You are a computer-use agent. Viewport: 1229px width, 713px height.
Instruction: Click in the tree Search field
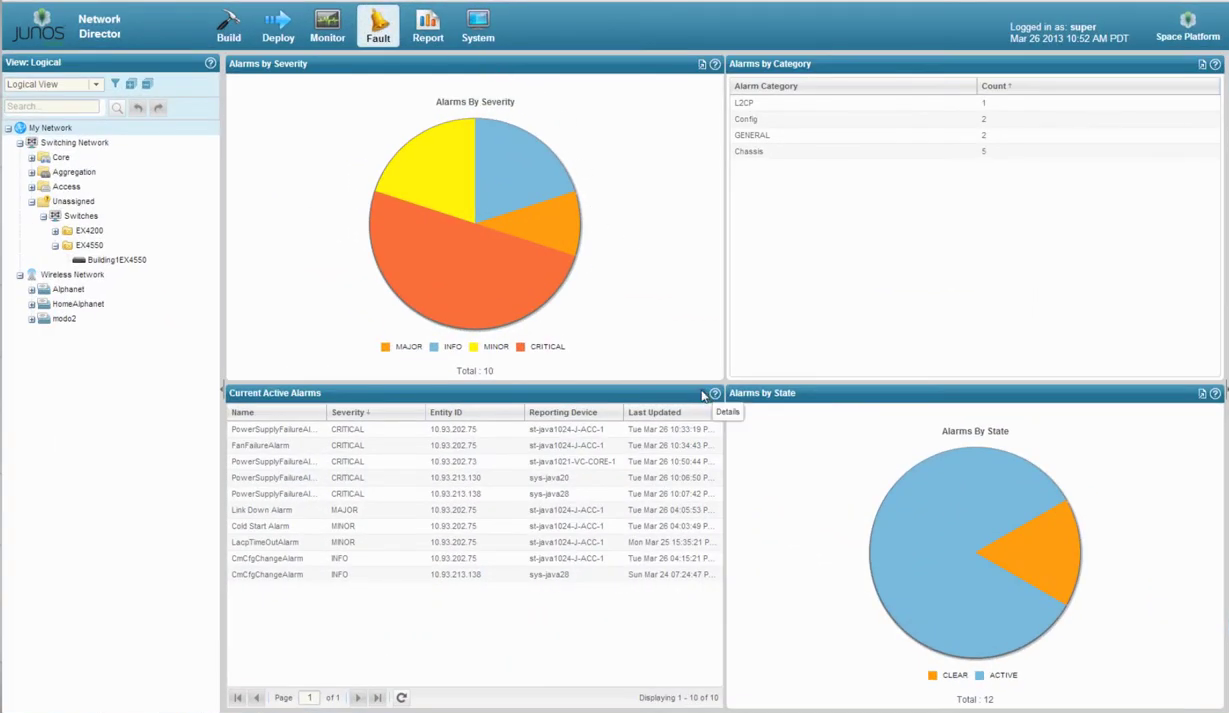click(52, 107)
